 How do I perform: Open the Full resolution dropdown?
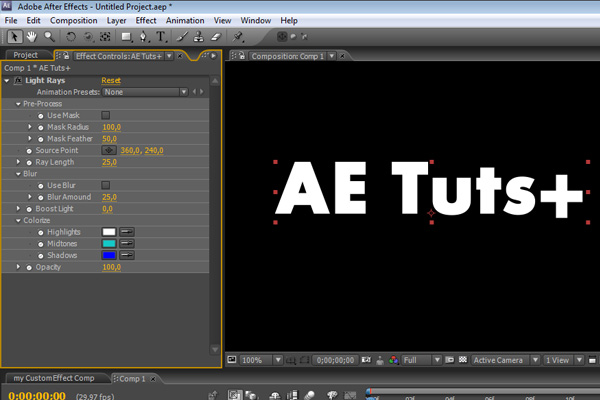pos(421,360)
